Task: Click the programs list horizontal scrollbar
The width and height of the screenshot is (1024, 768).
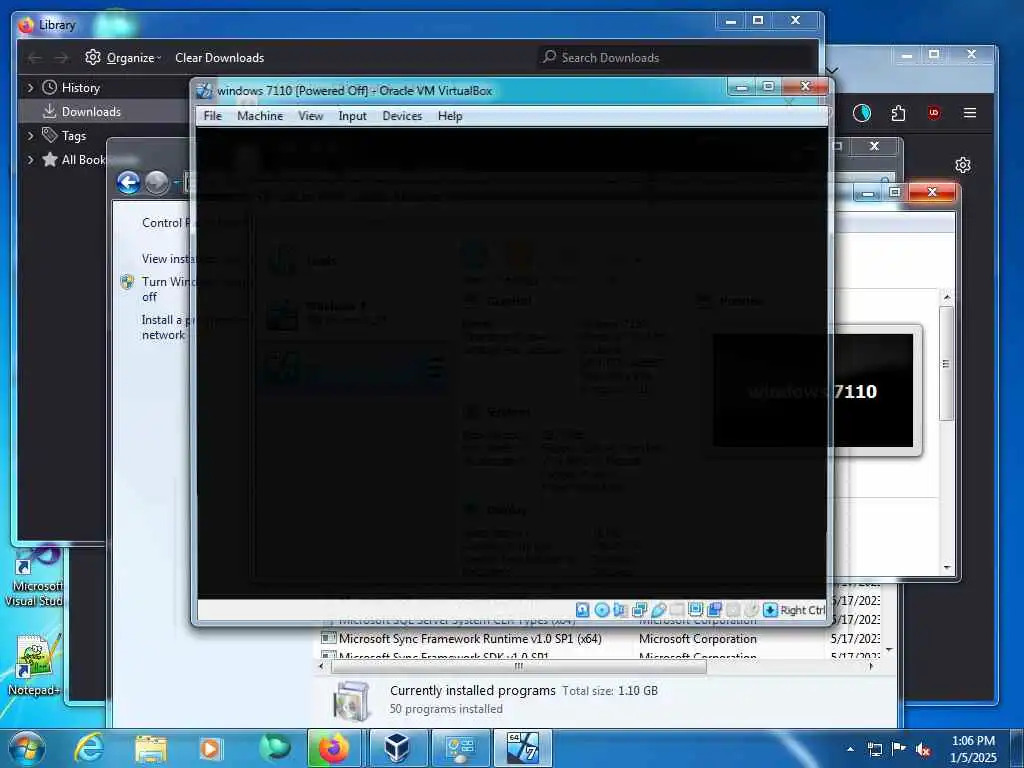Action: pyautogui.click(x=519, y=666)
